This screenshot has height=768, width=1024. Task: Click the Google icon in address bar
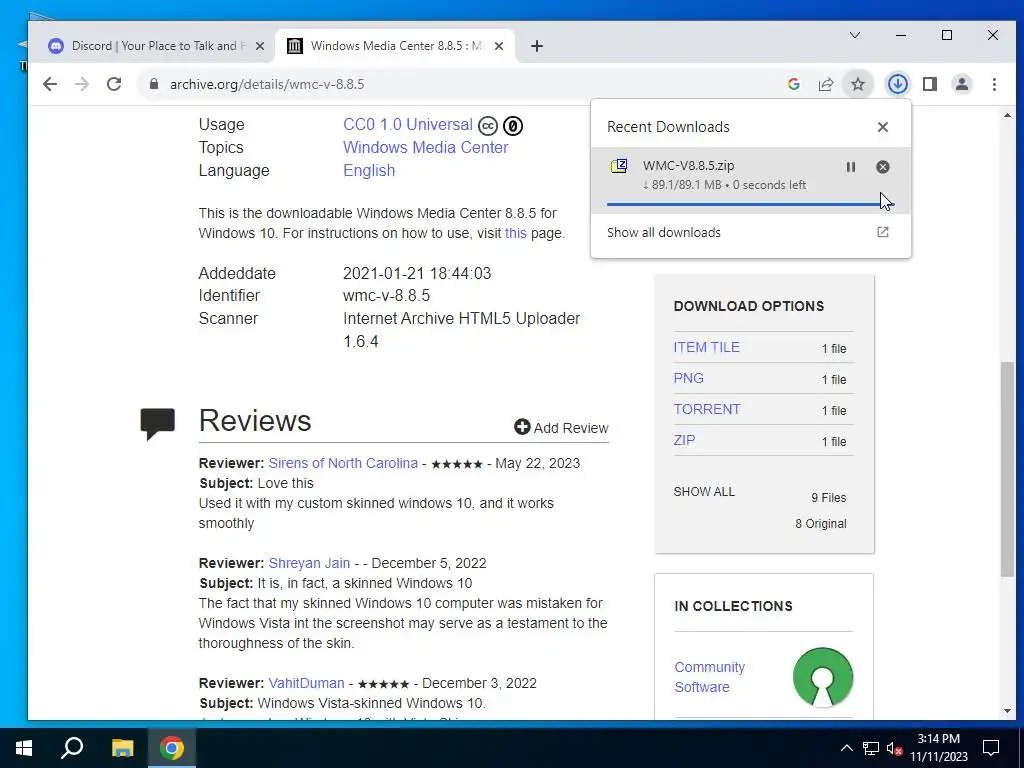tap(794, 84)
